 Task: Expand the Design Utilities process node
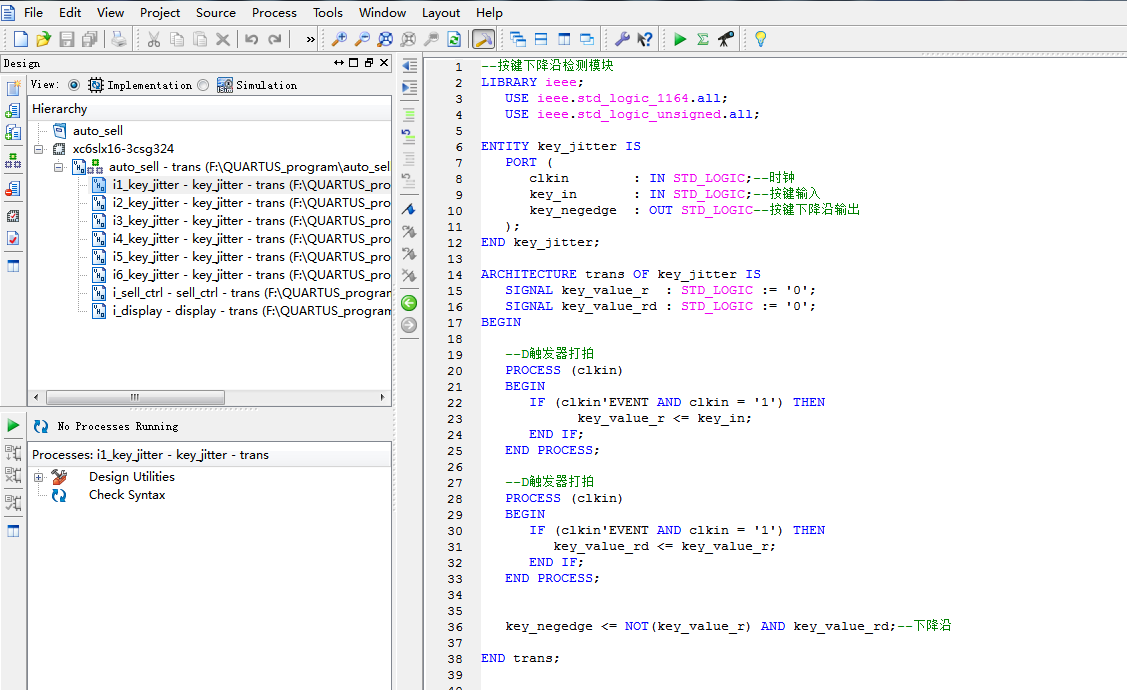pyautogui.click(x=39, y=477)
